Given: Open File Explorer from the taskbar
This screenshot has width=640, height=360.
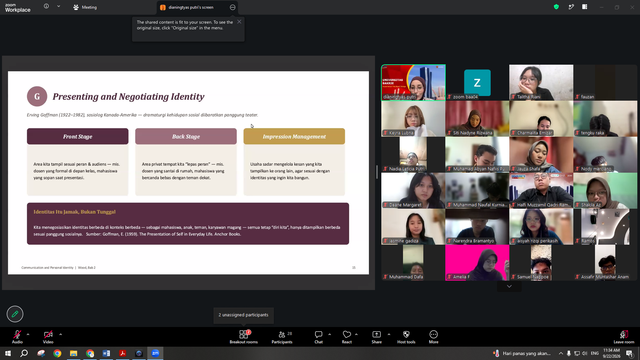Looking at the screenshot, I should (73, 353).
